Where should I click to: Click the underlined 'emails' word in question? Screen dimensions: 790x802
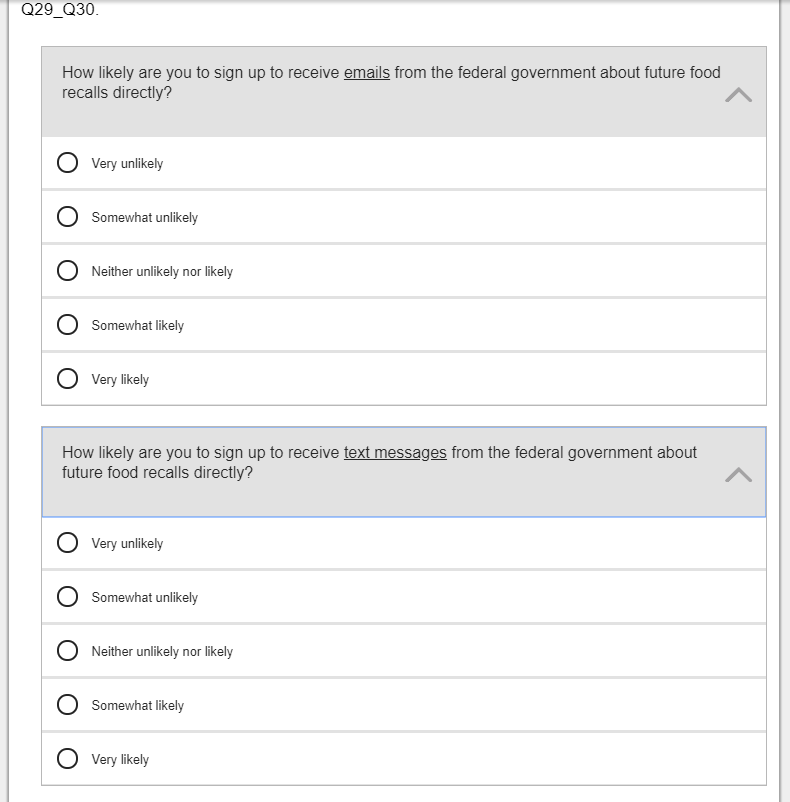[x=366, y=73]
